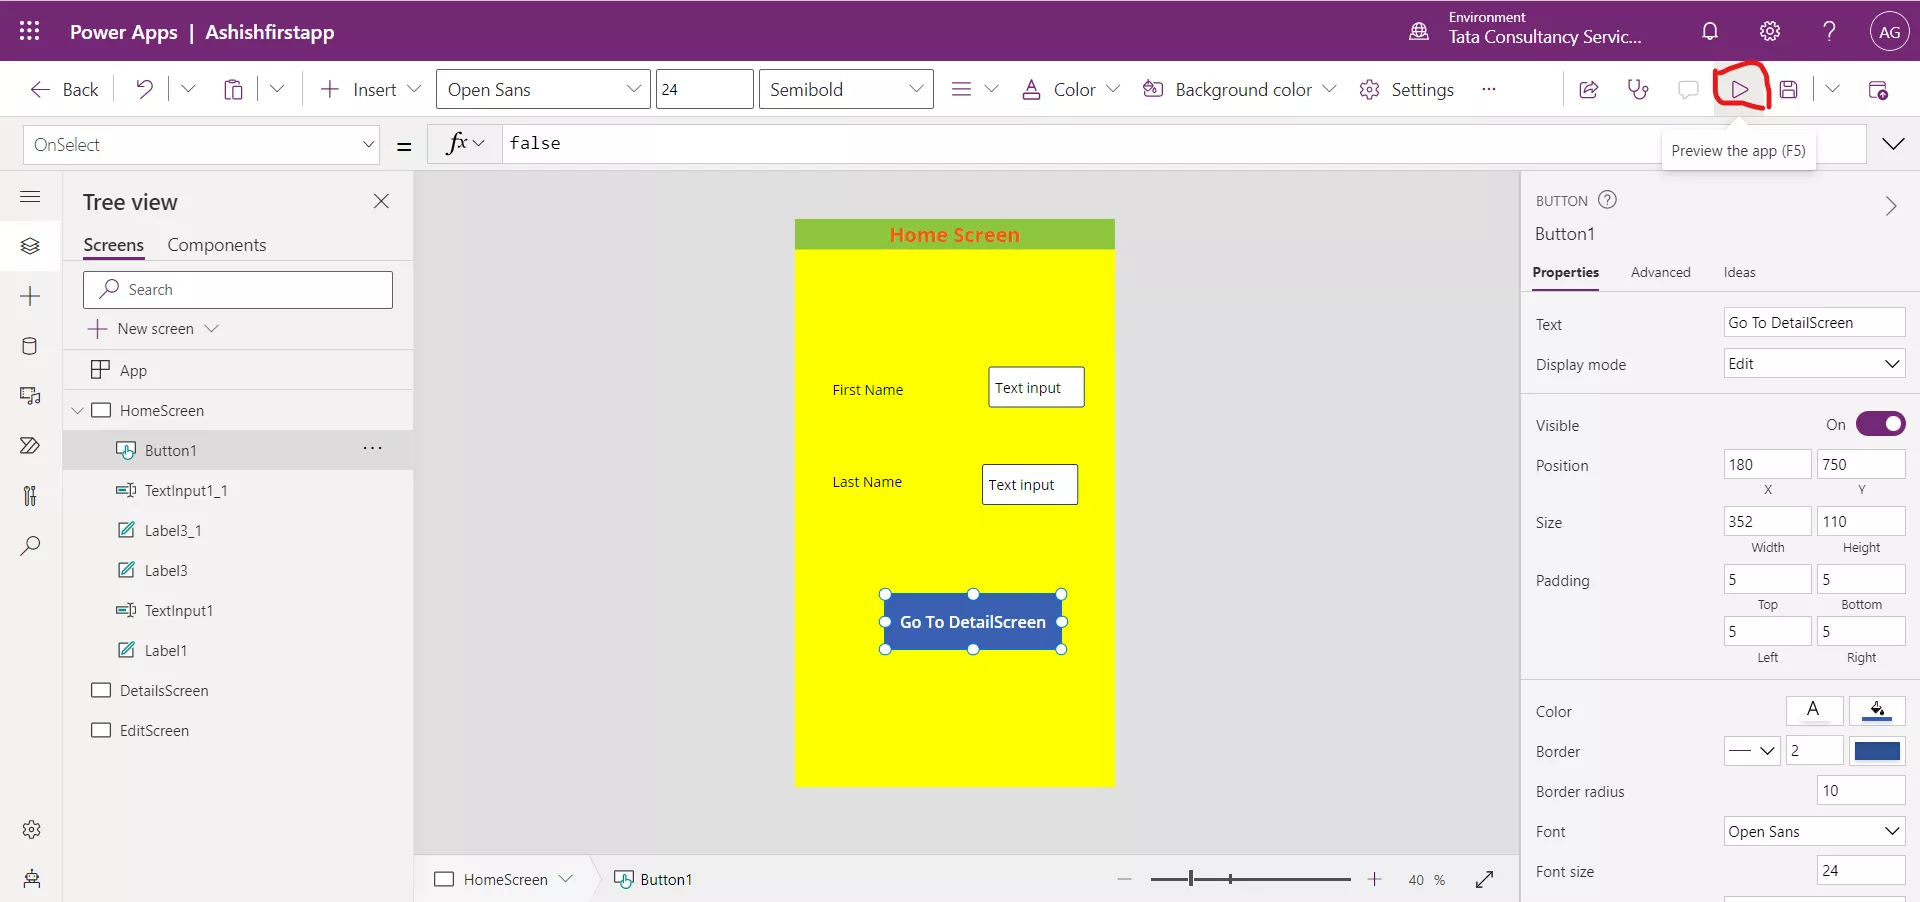The width and height of the screenshot is (1920, 902).
Task: Open the font dropdown showing Open Sans
Action: [543, 89]
